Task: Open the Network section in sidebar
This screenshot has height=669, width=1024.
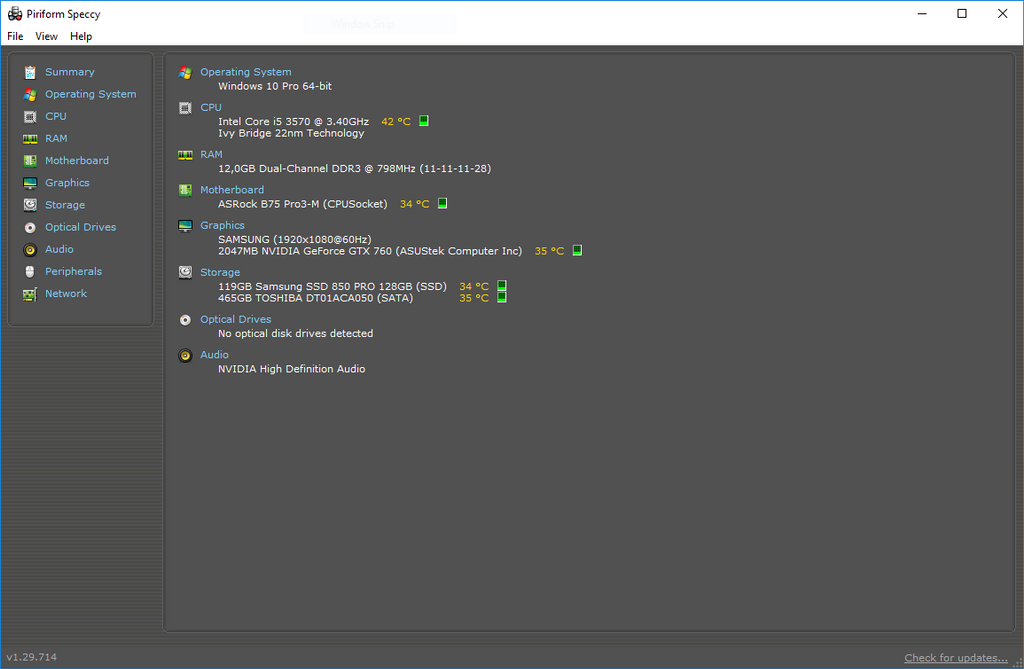Action: click(66, 294)
